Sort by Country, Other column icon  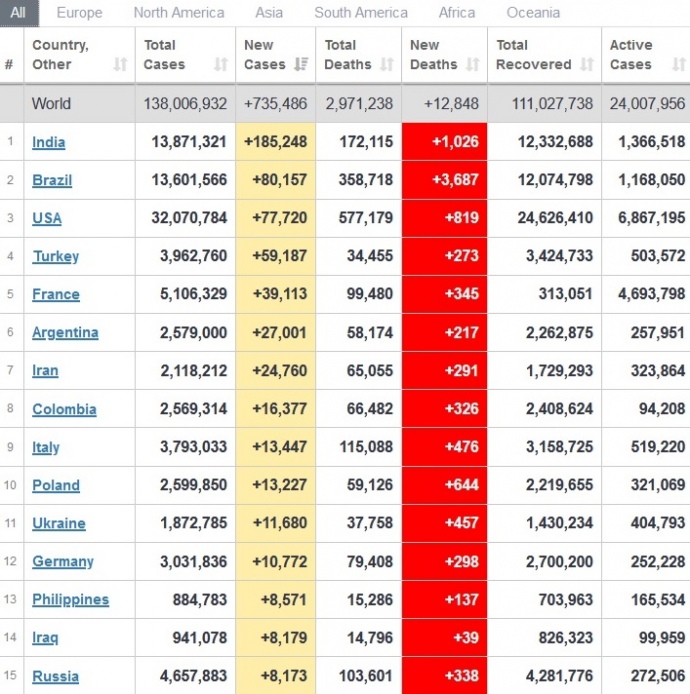pos(120,65)
